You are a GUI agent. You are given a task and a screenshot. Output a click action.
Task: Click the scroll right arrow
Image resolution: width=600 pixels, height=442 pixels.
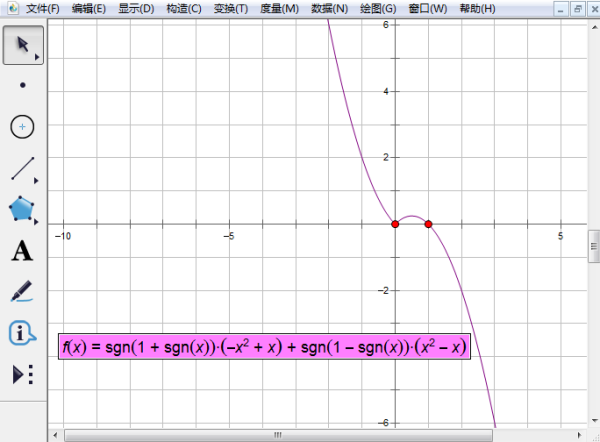point(579,435)
